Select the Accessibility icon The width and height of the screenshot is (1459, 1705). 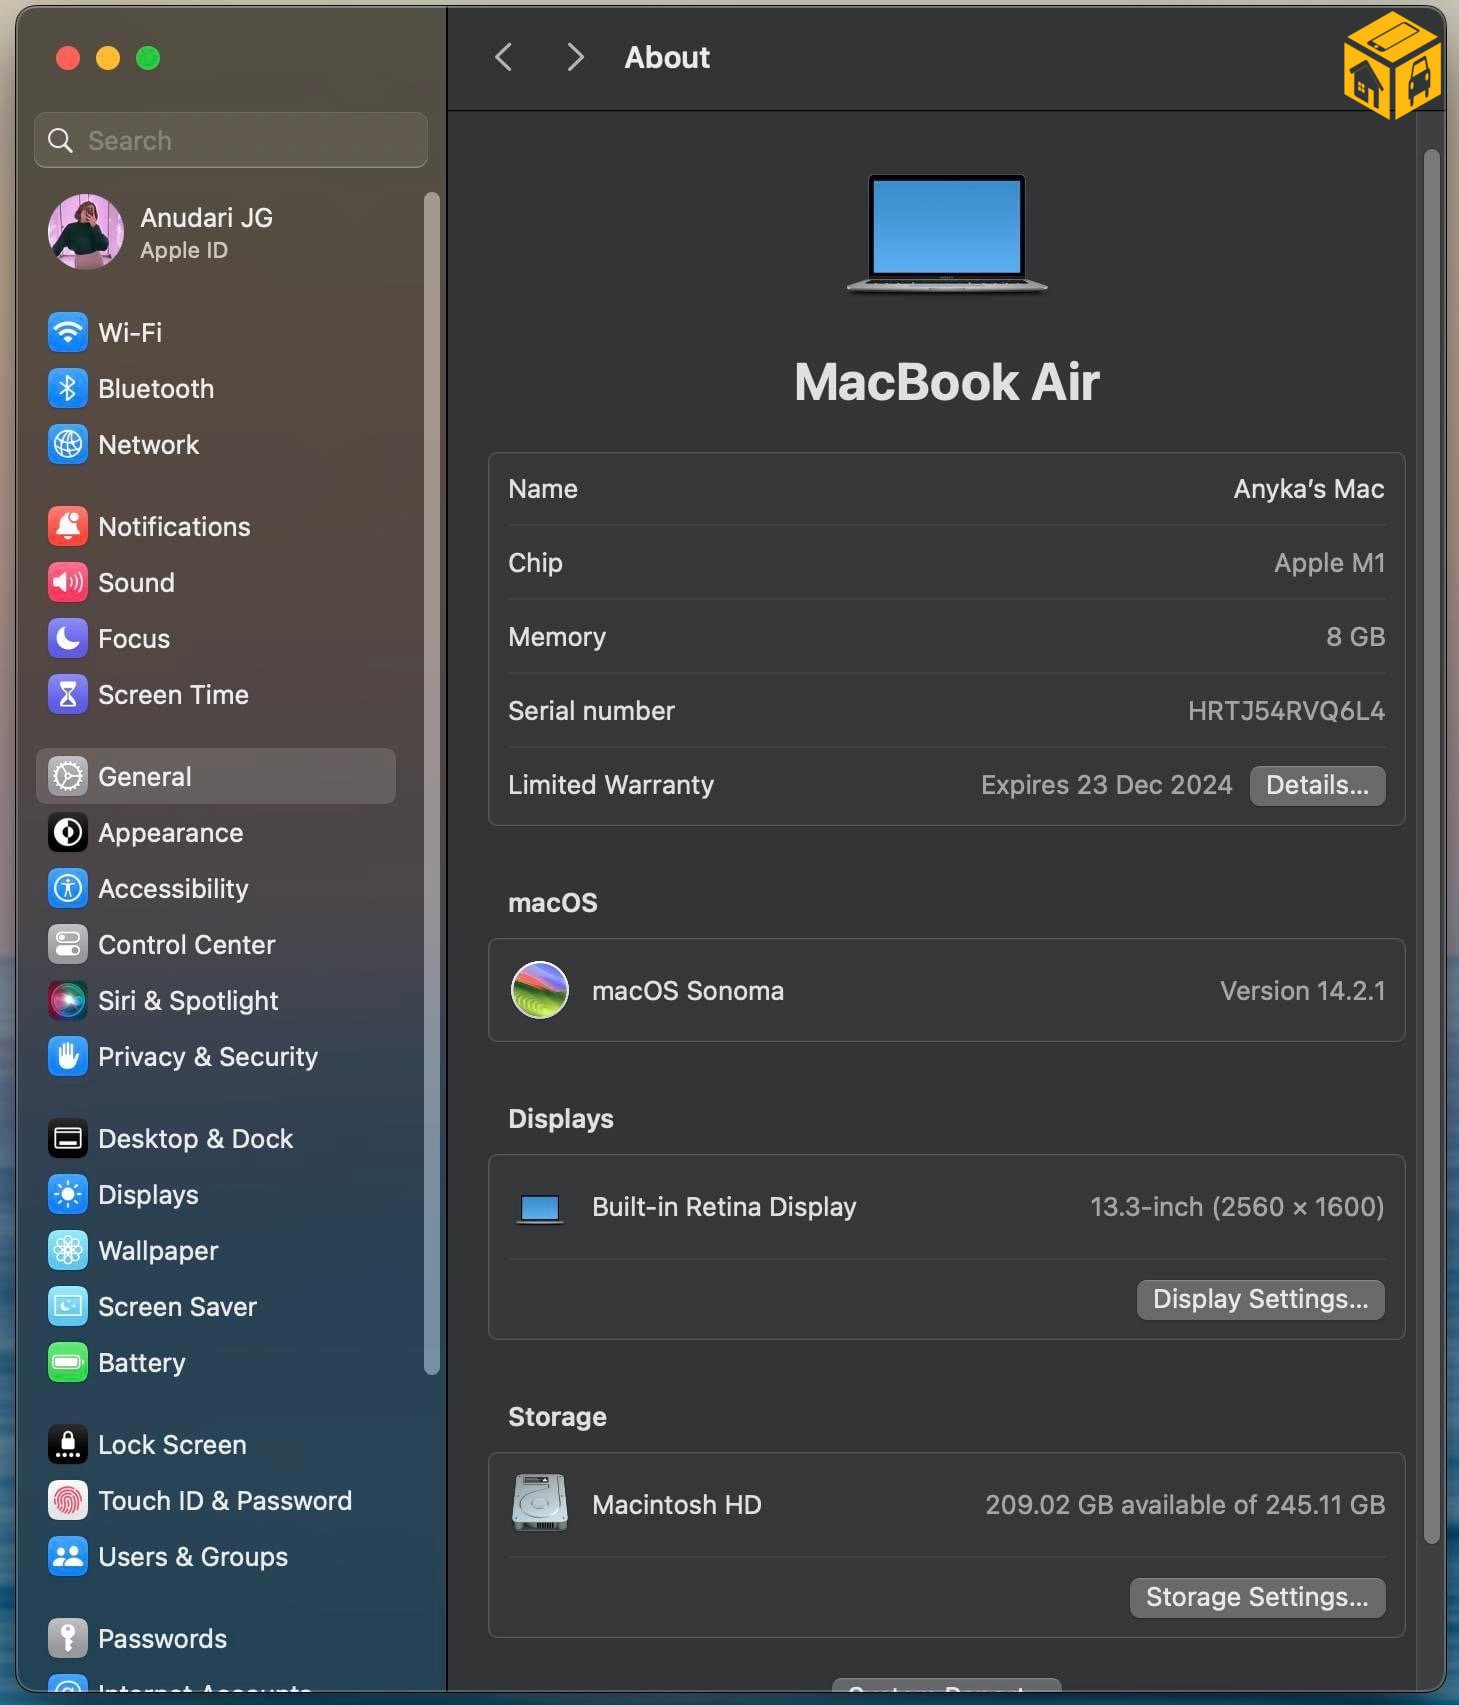pos(68,888)
